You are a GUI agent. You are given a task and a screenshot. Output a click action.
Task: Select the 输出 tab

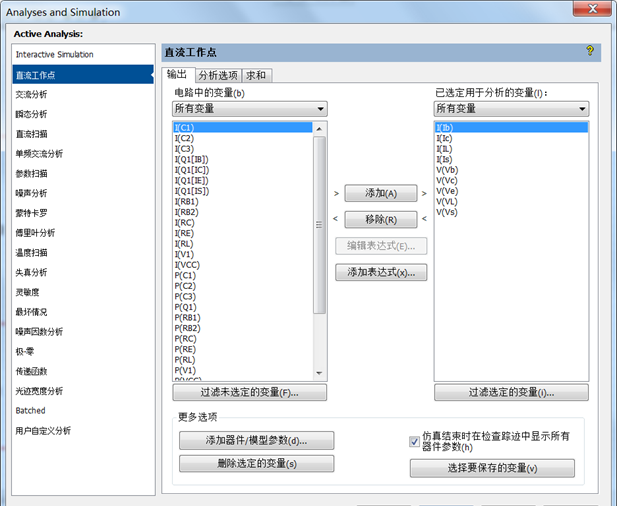pyautogui.click(x=176, y=75)
